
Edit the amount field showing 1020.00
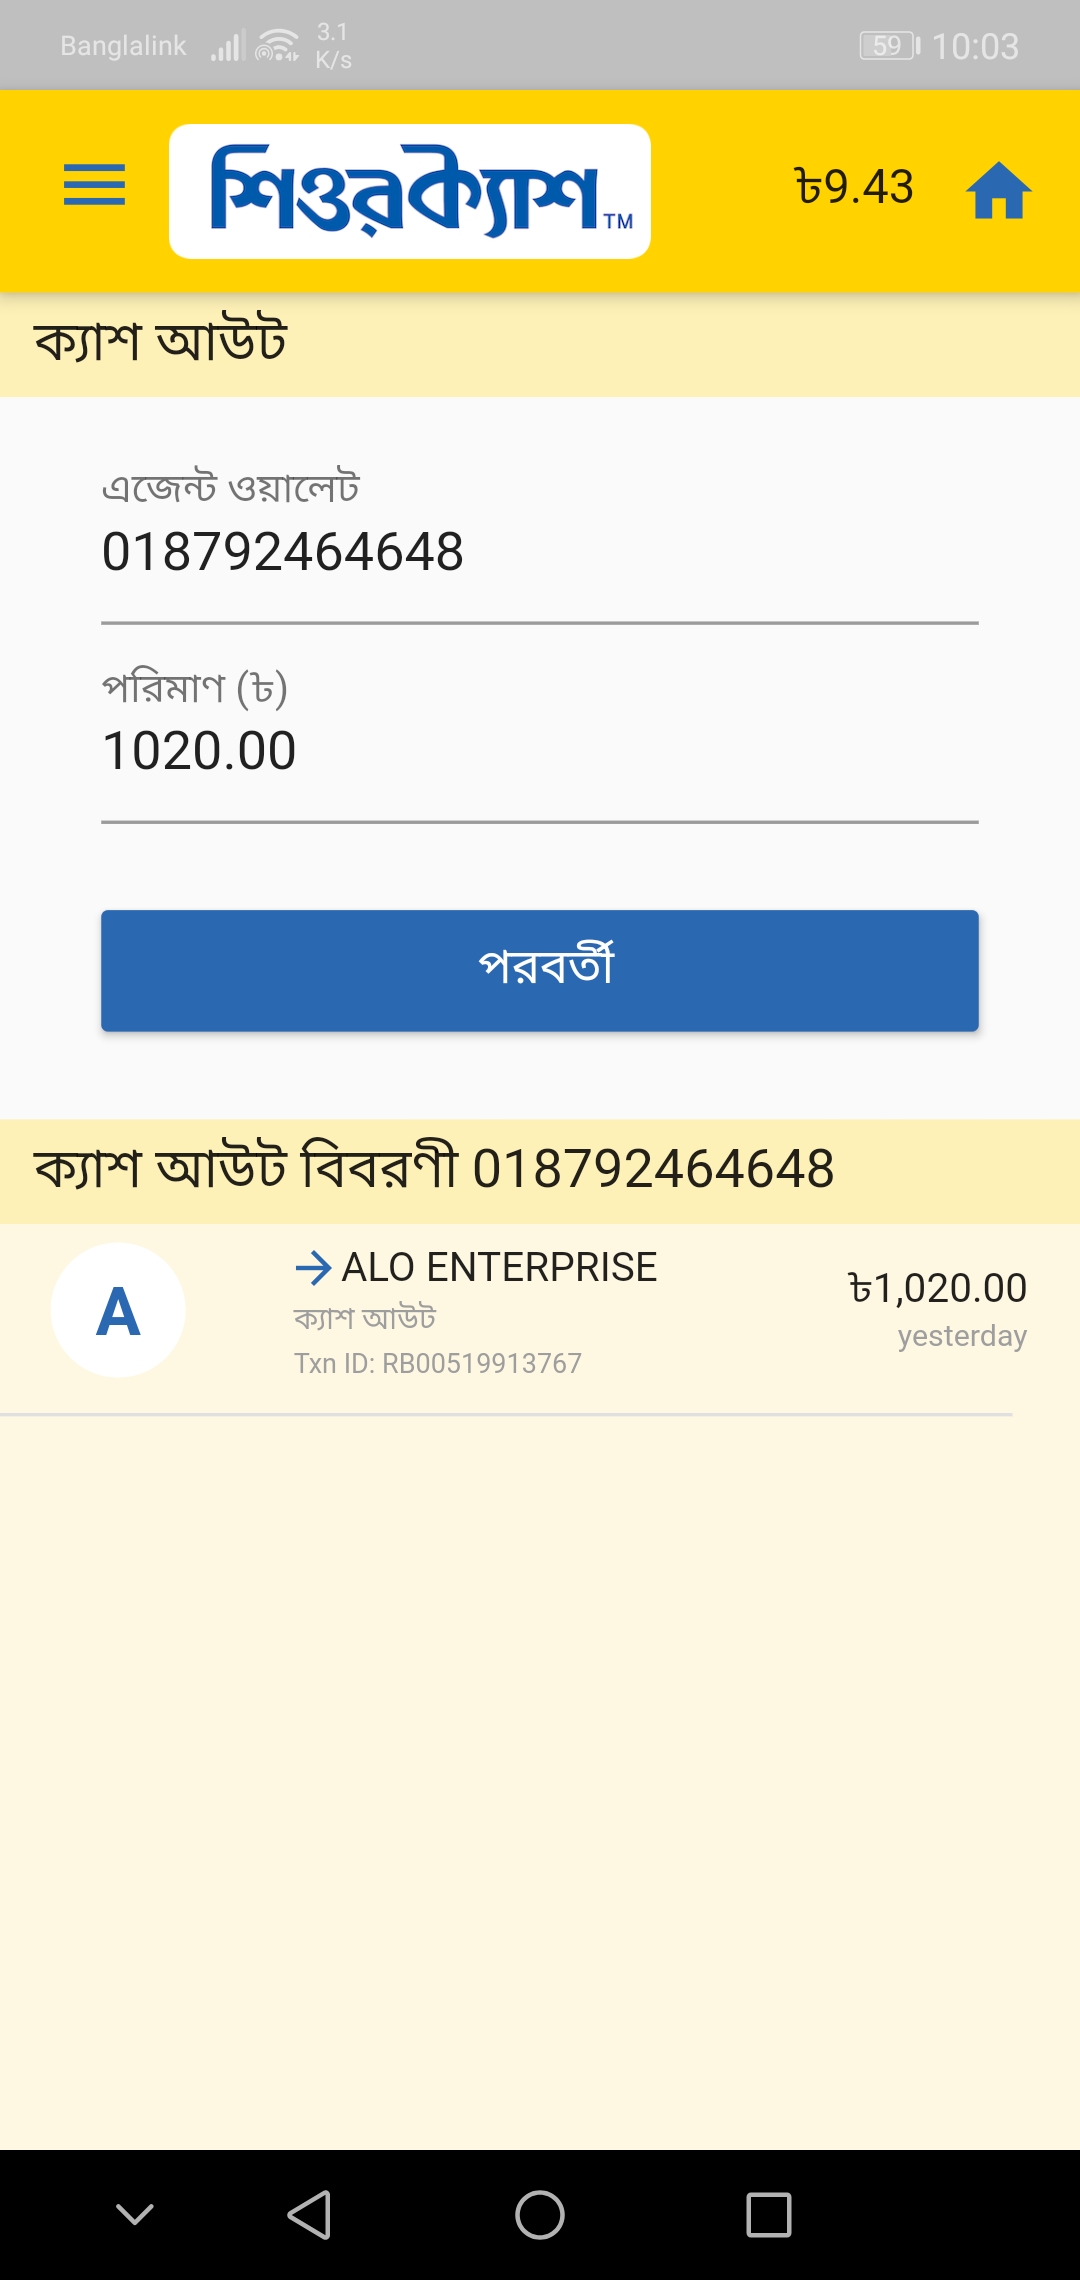(539, 752)
